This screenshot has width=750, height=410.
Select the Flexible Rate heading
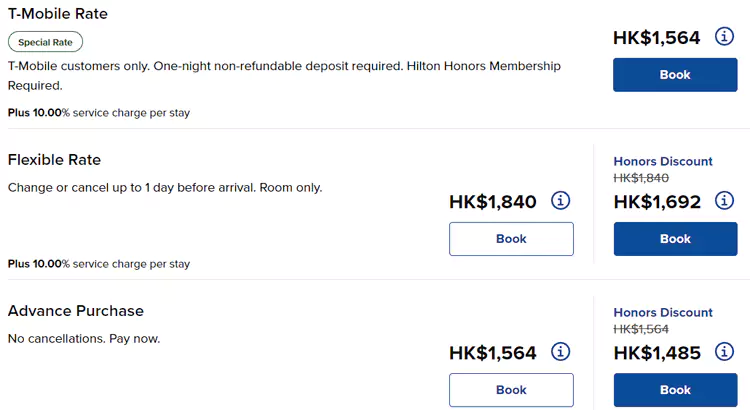point(54,160)
